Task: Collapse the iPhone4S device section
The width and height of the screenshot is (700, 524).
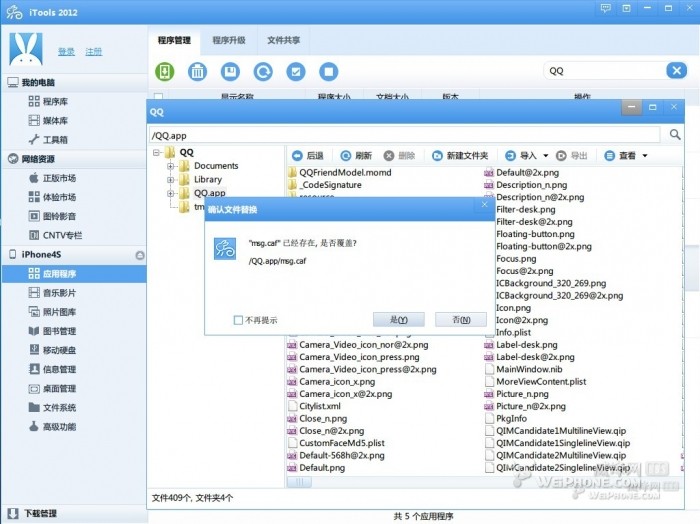Action: coord(140,255)
